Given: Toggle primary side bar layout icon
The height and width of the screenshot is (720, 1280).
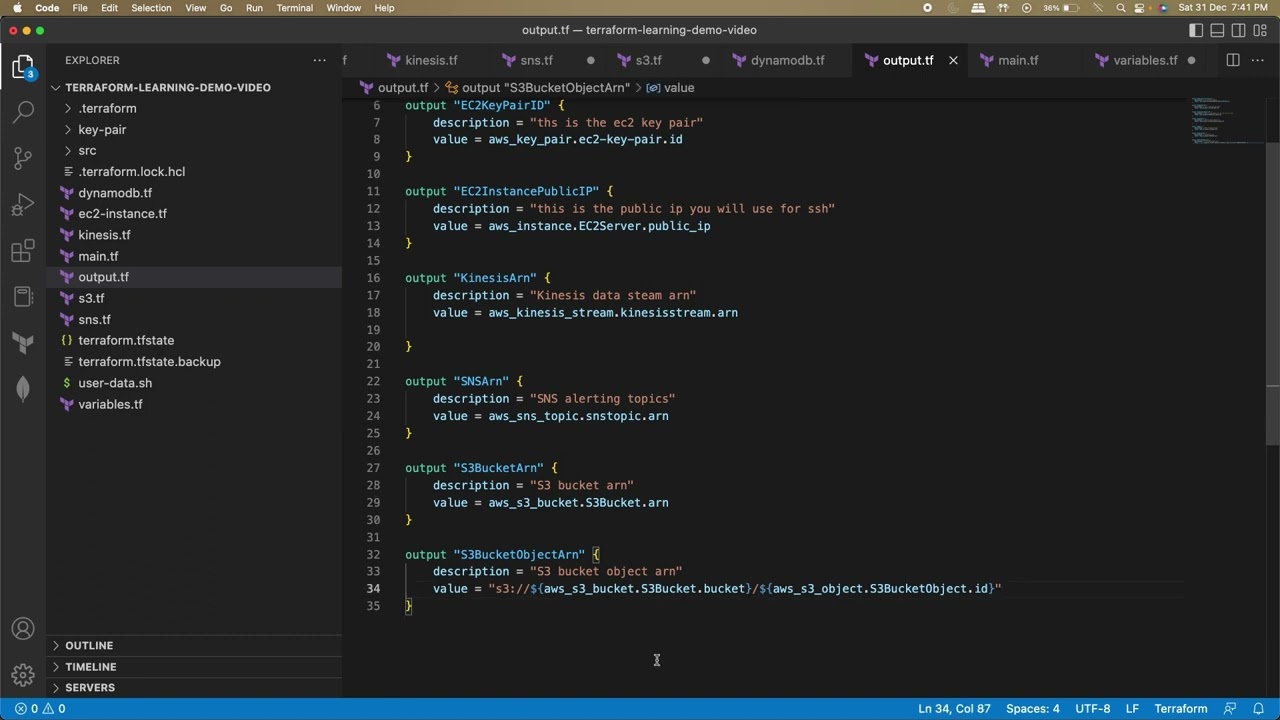Looking at the screenshot, I should [1196, 30].
